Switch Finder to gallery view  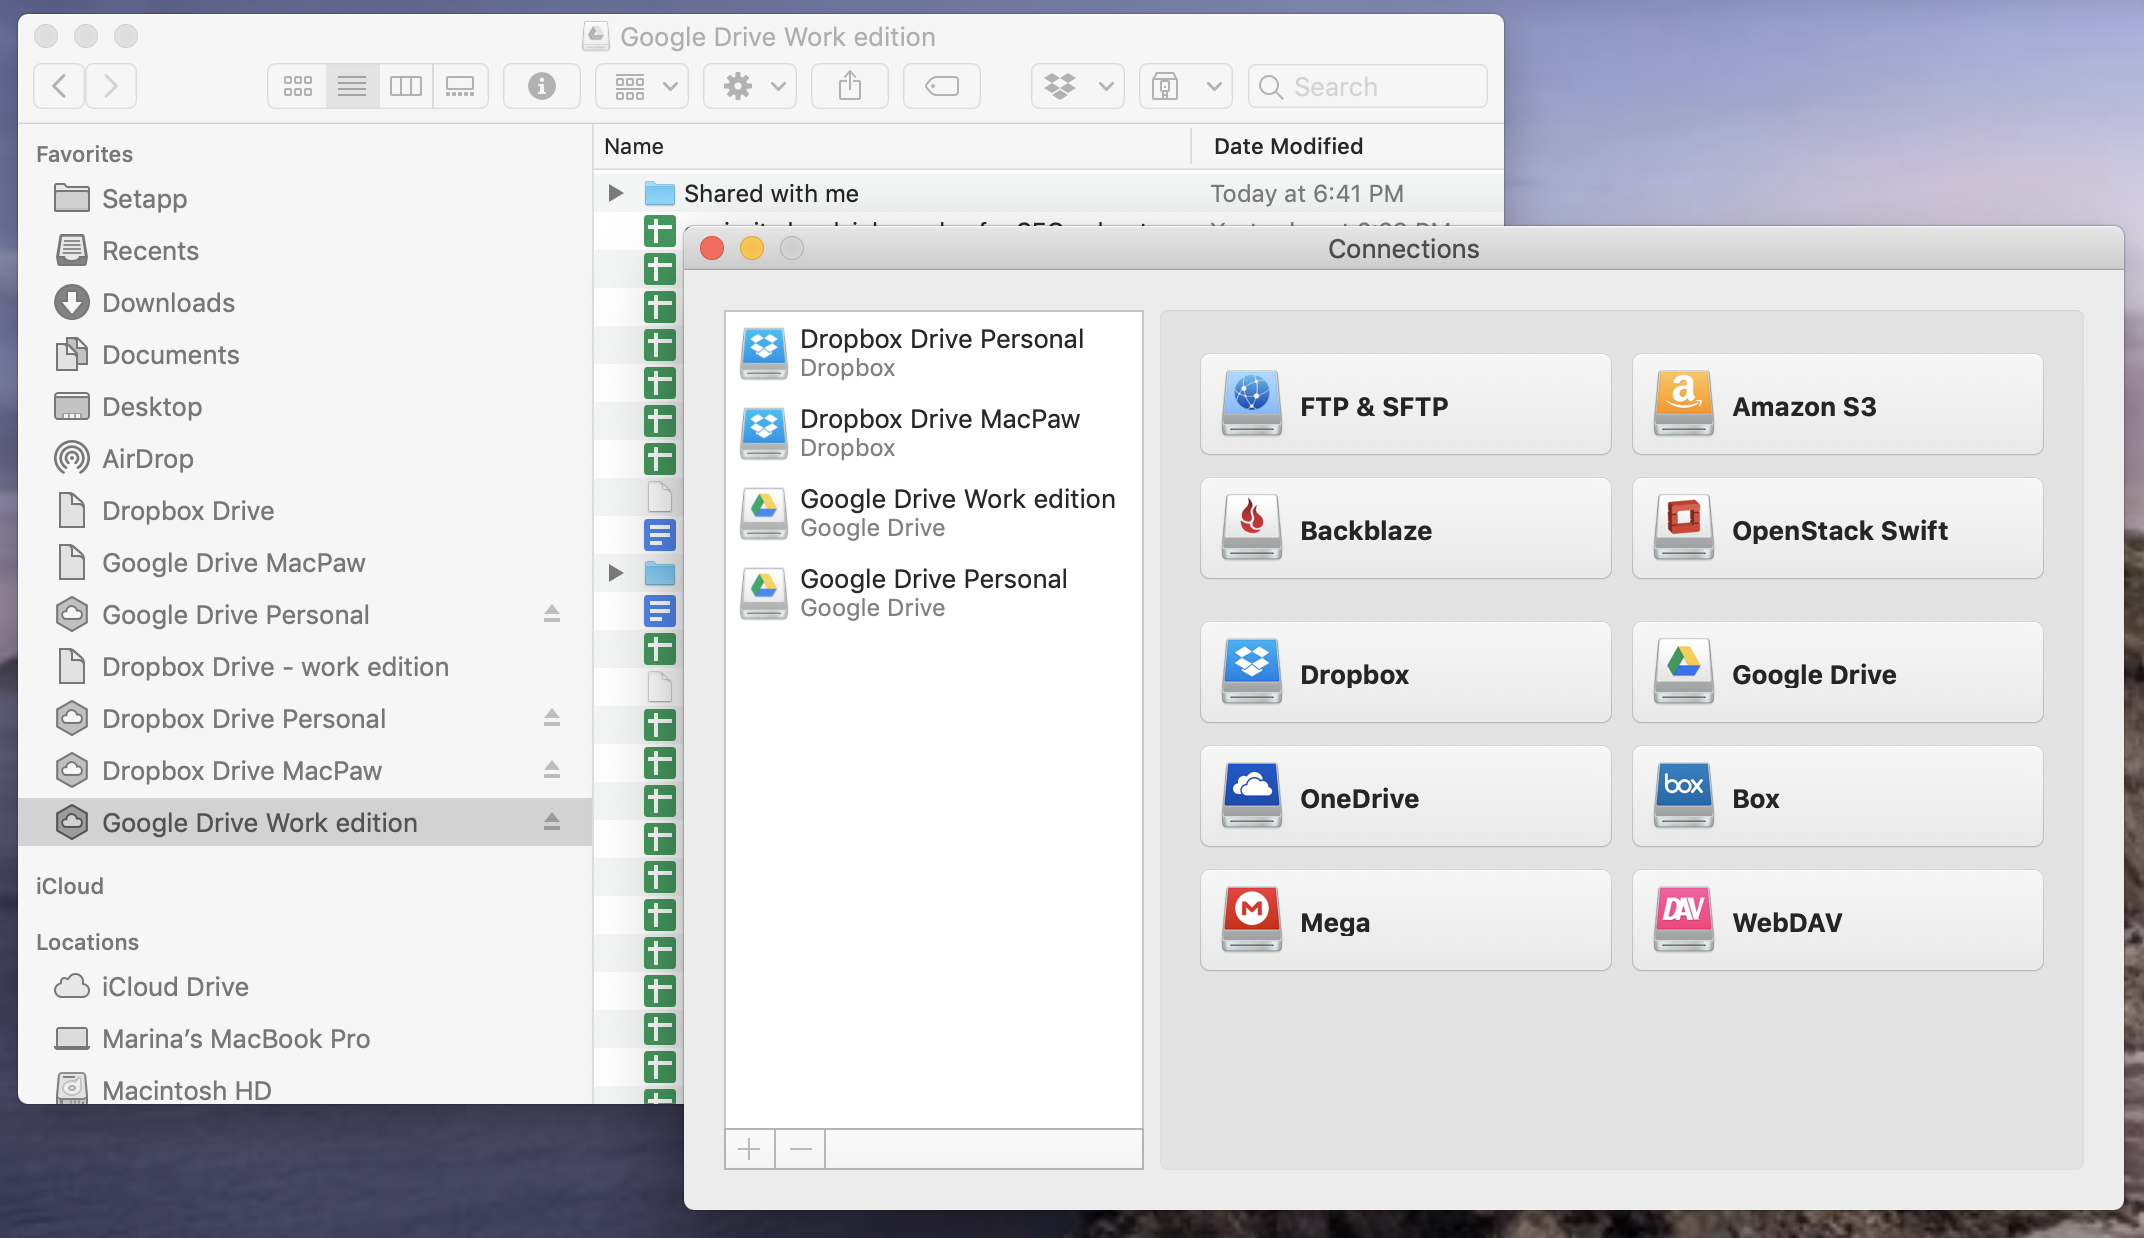460,86
